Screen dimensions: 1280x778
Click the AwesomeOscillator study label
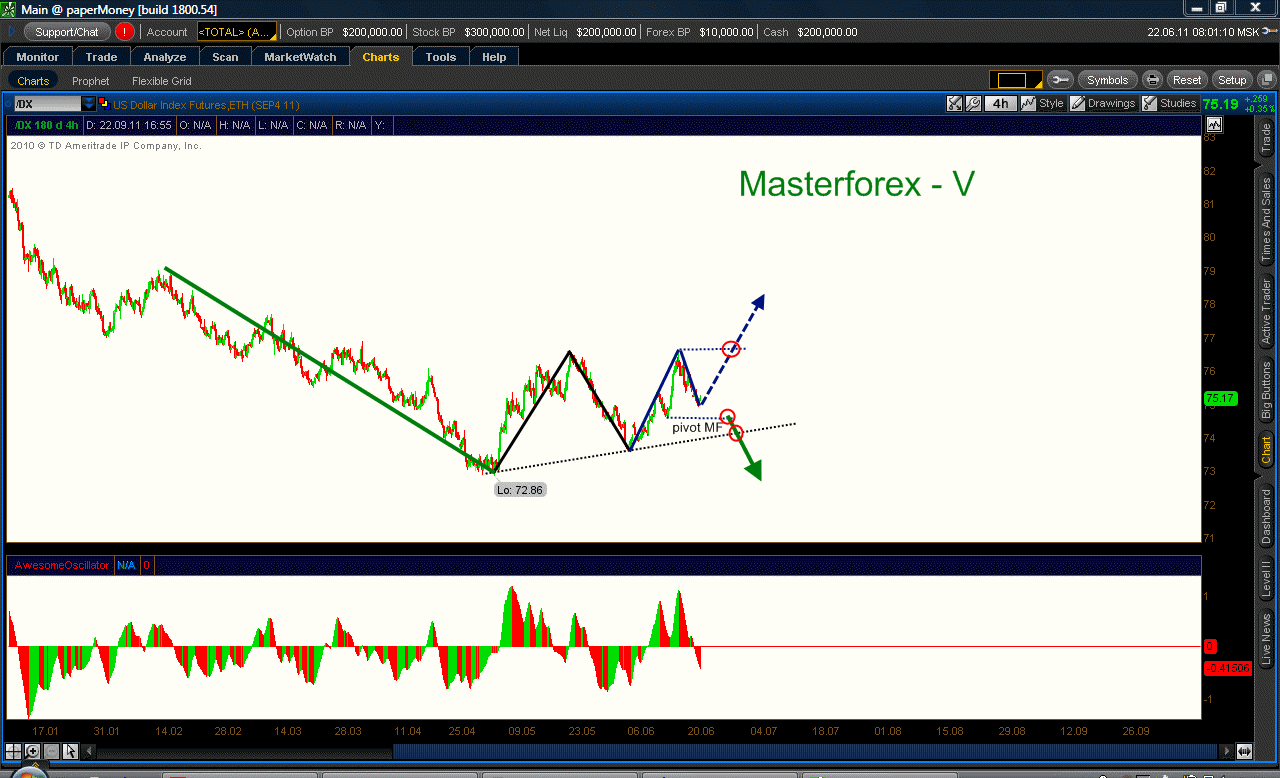(62, 565)
